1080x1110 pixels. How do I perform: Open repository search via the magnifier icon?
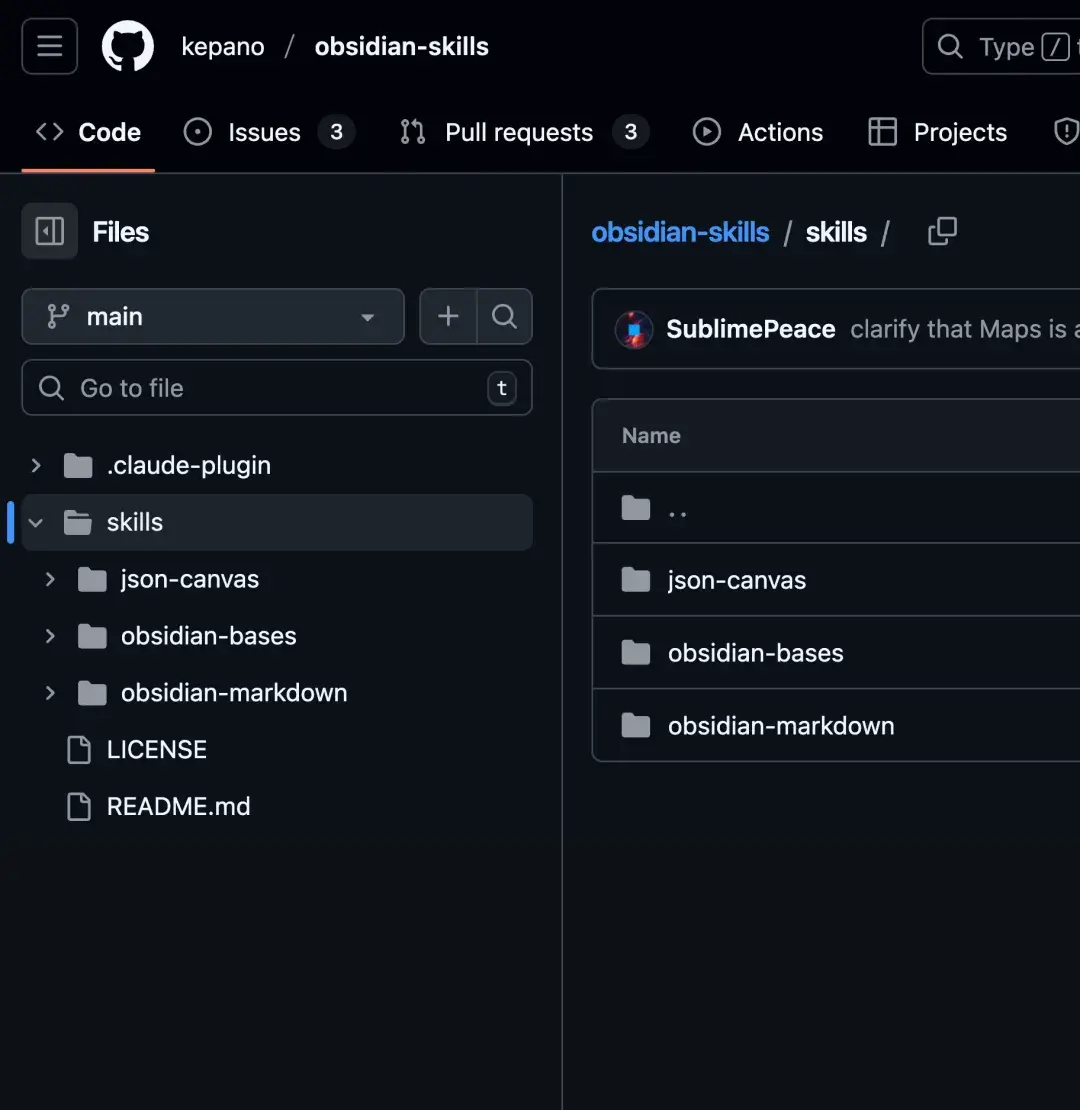pos(504,316)
